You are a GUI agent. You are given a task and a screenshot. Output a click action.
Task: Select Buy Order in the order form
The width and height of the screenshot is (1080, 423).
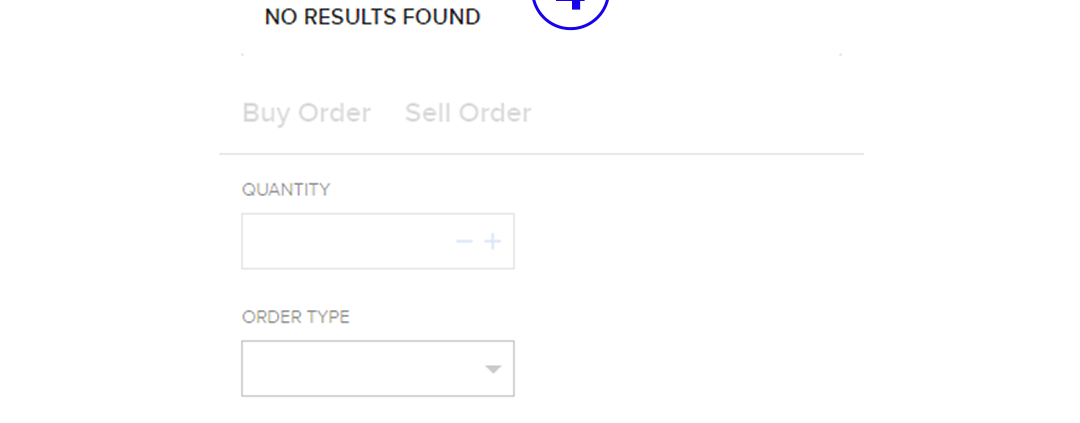(x=306, y=113)
